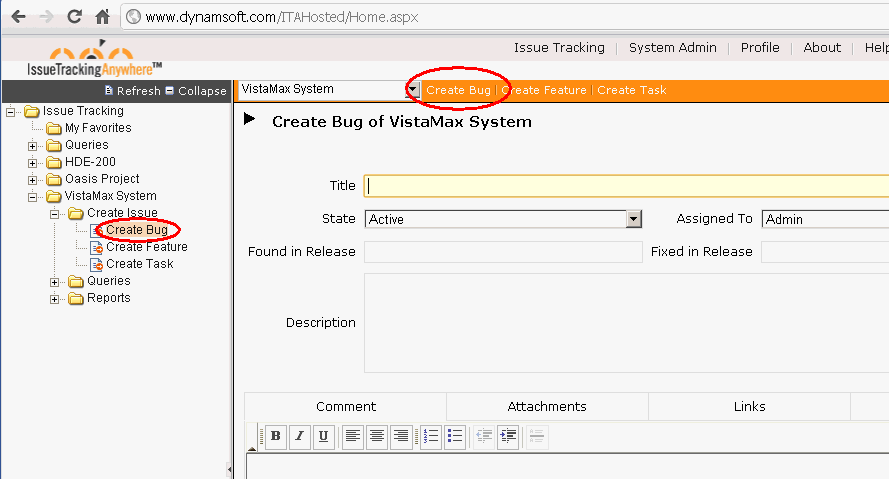Screen dimensions: 889x479
Task: Select the Create Issue folder label
Action: (x=122, y=213)
